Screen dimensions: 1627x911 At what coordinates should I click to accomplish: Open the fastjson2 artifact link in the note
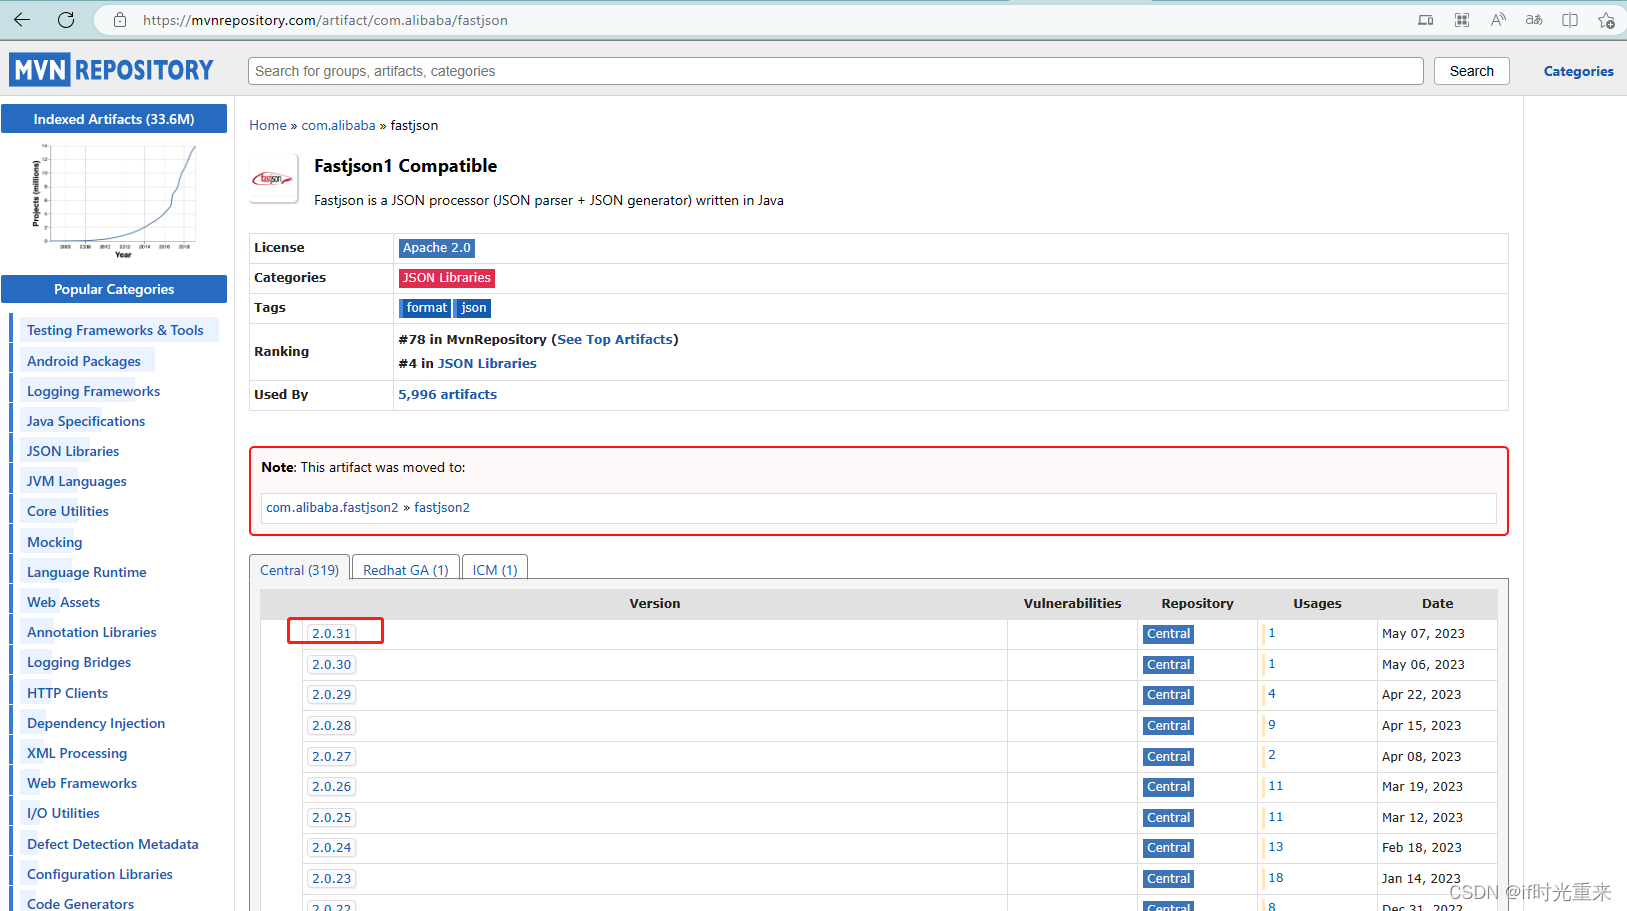tap(442, 508)
